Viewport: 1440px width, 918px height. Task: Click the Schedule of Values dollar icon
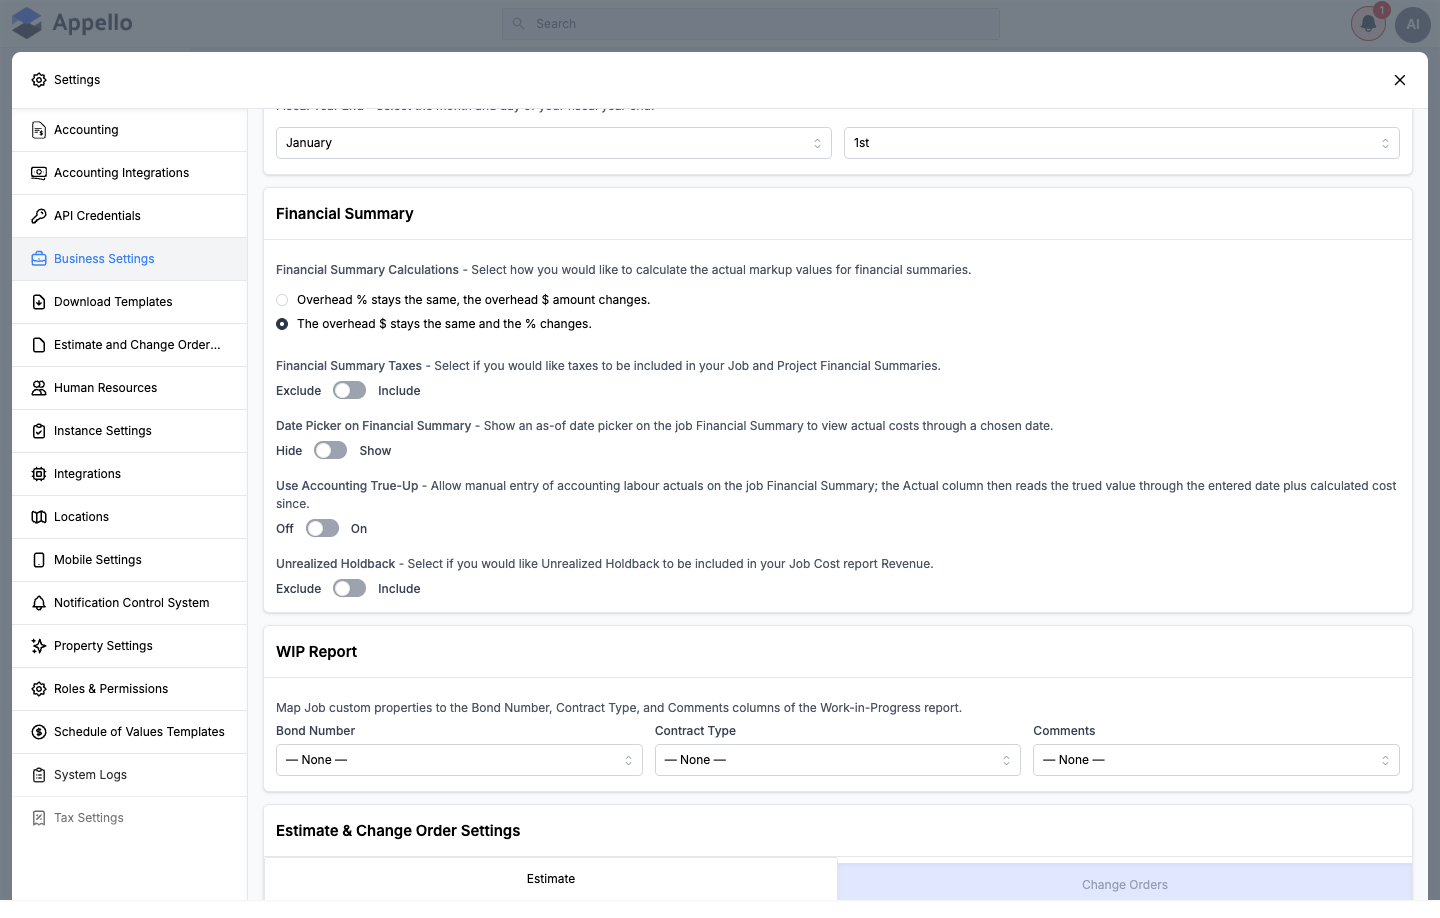[x=39, y=732]
